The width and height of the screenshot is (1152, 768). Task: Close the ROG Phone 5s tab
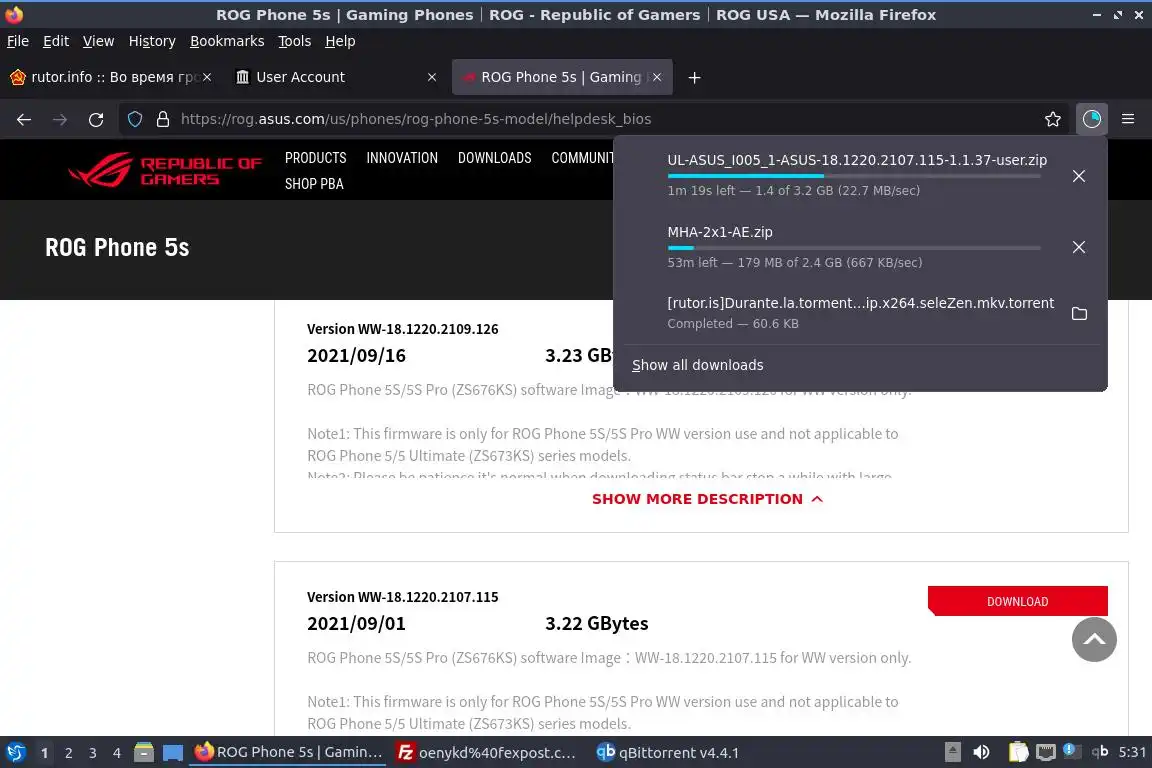pos(657,77)
